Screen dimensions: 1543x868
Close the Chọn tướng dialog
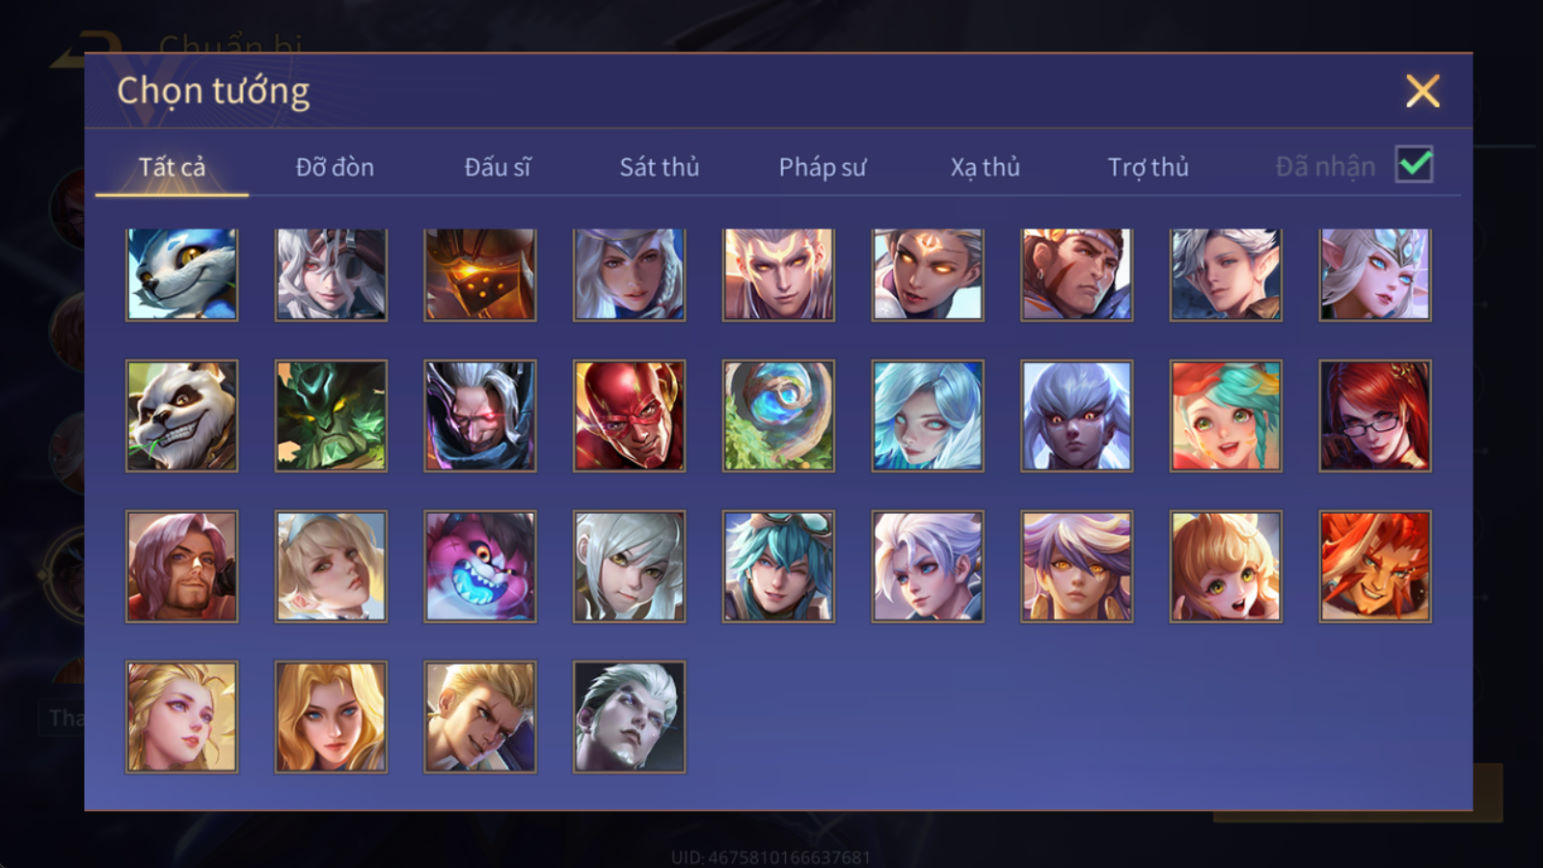pos(1422,91)
